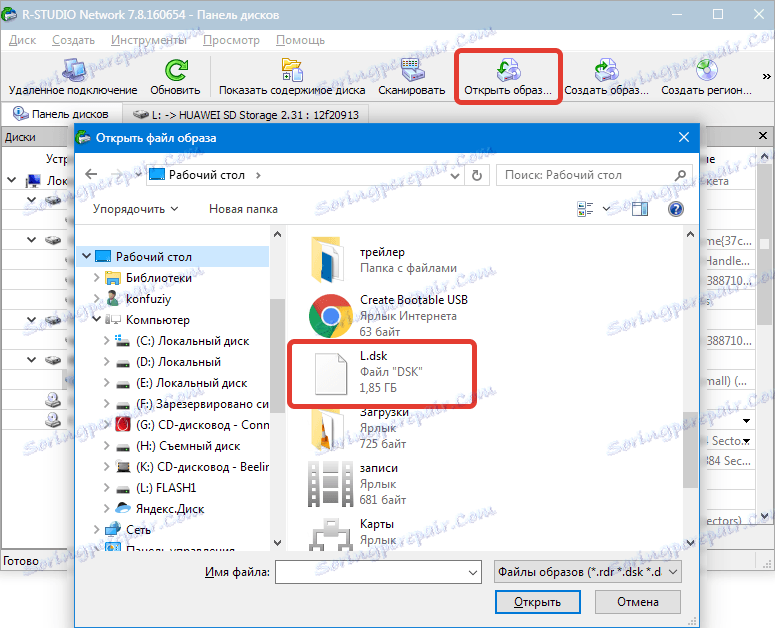Switch to HUAWEI SD Storage tab

(x=246, y=115)
